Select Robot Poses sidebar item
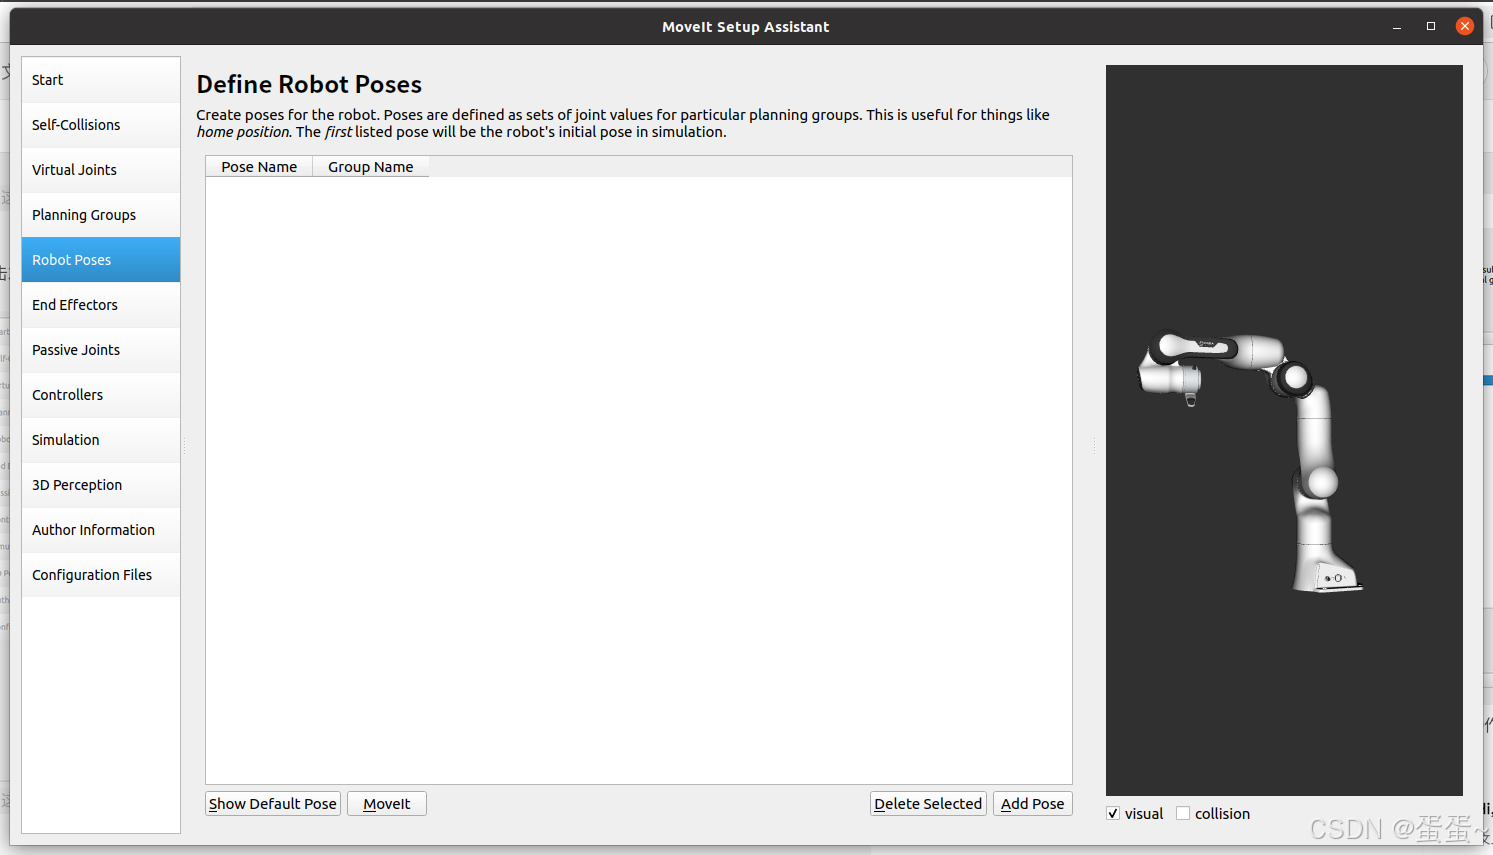1493x855 pixels. (101, 260)
